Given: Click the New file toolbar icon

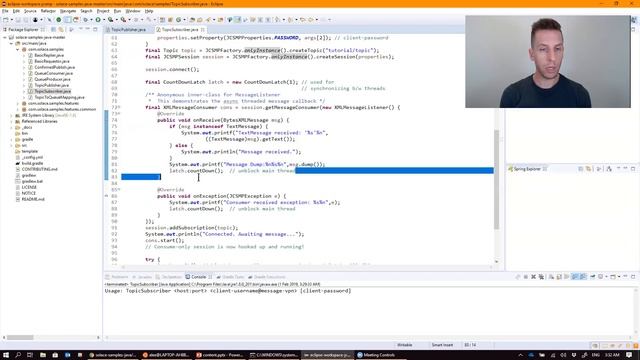Looking at the screenshot, I should pyautogui.click(x=6, y=20).
